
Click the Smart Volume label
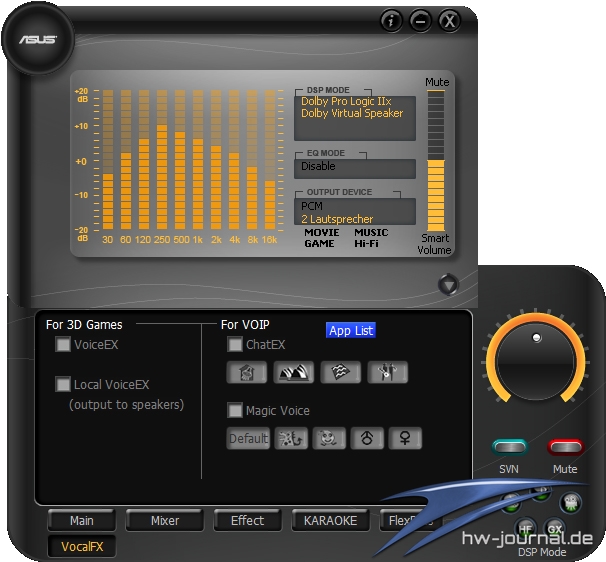pyautogui.click(x=434, y=244)
